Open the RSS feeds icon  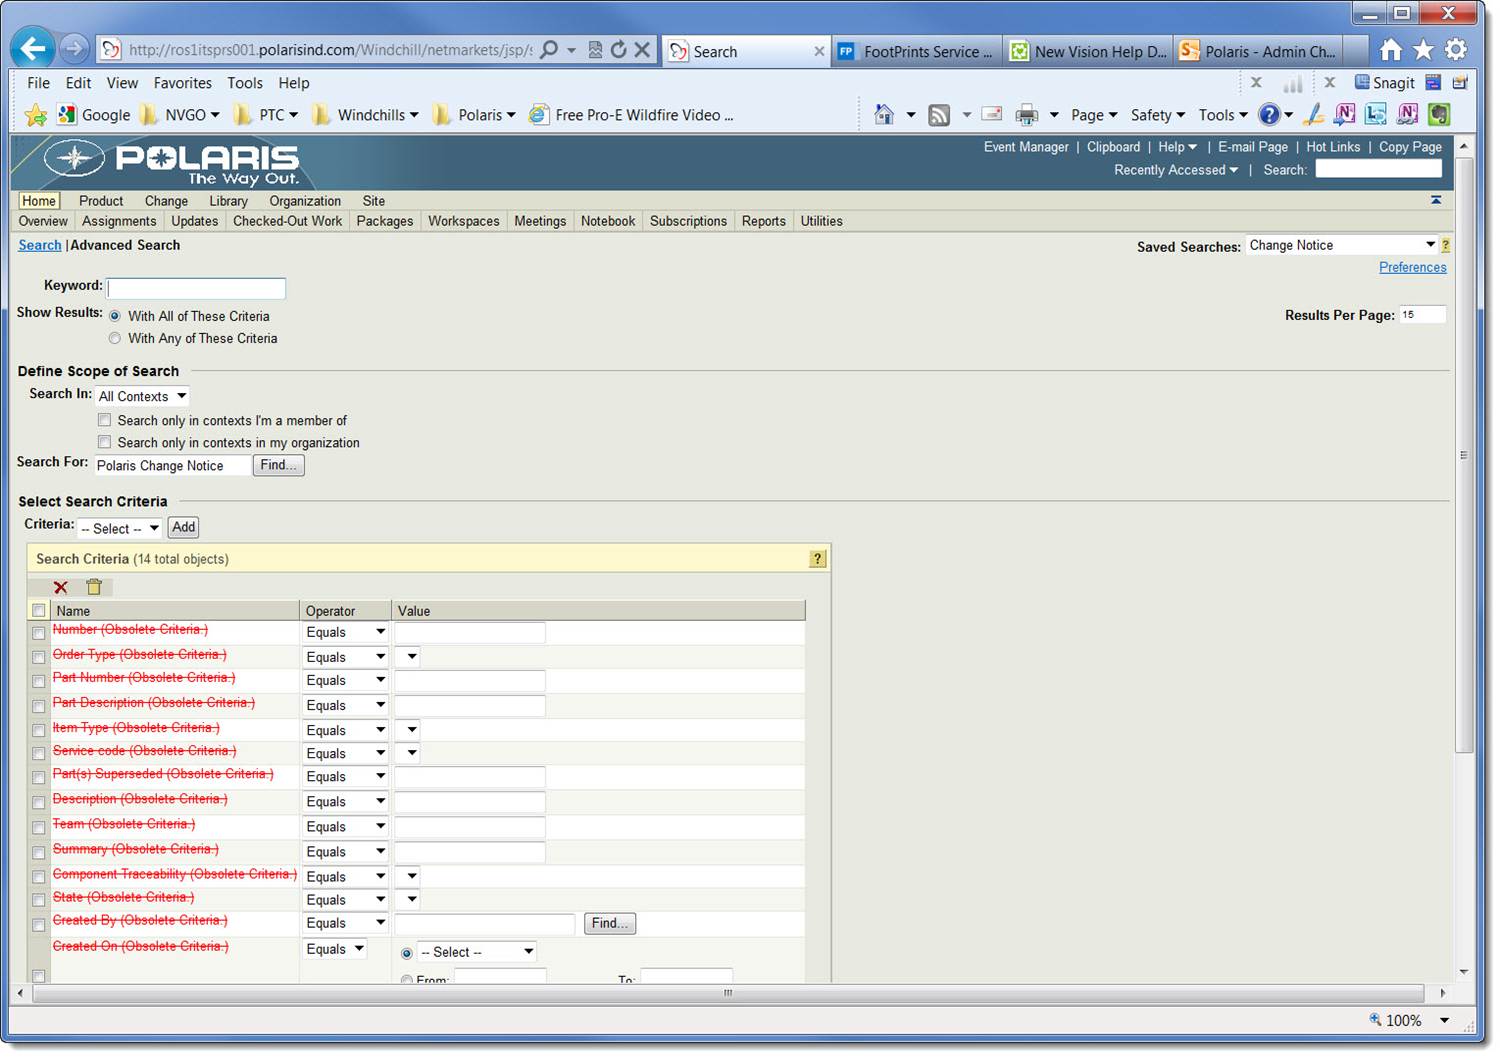click(x=939, y=115)
